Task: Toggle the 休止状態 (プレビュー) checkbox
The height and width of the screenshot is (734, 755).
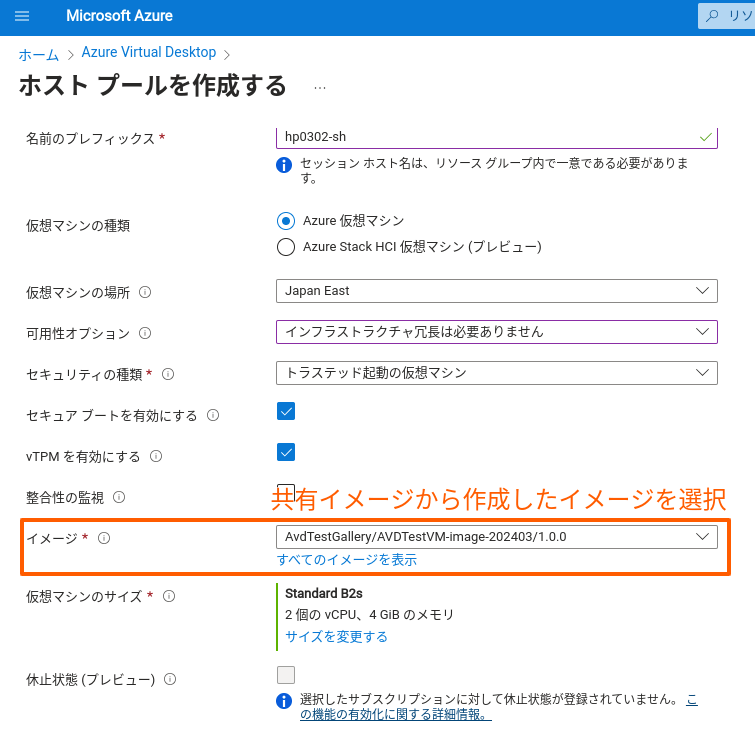Action: 286,675
